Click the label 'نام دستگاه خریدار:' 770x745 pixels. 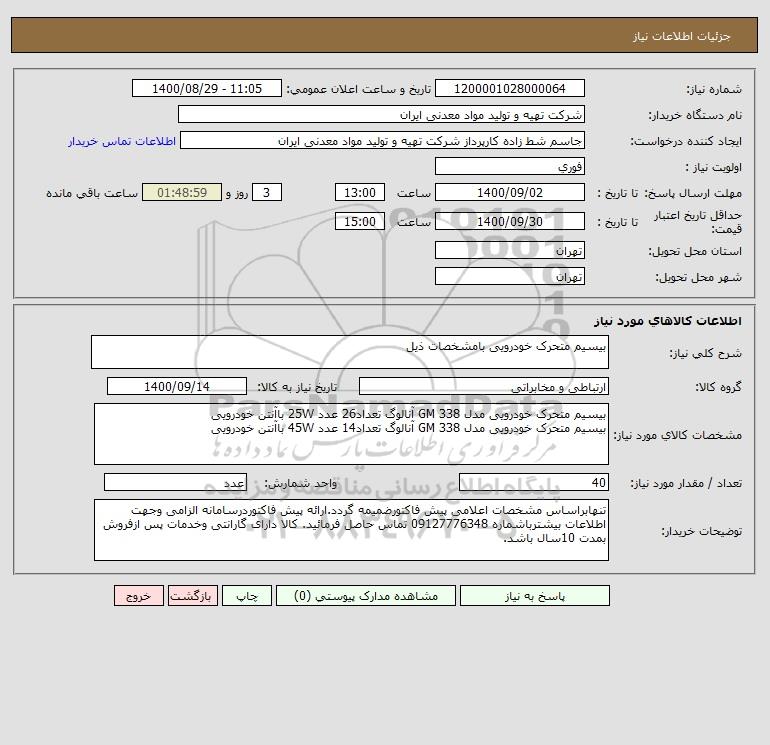click(x=695, y=115)
